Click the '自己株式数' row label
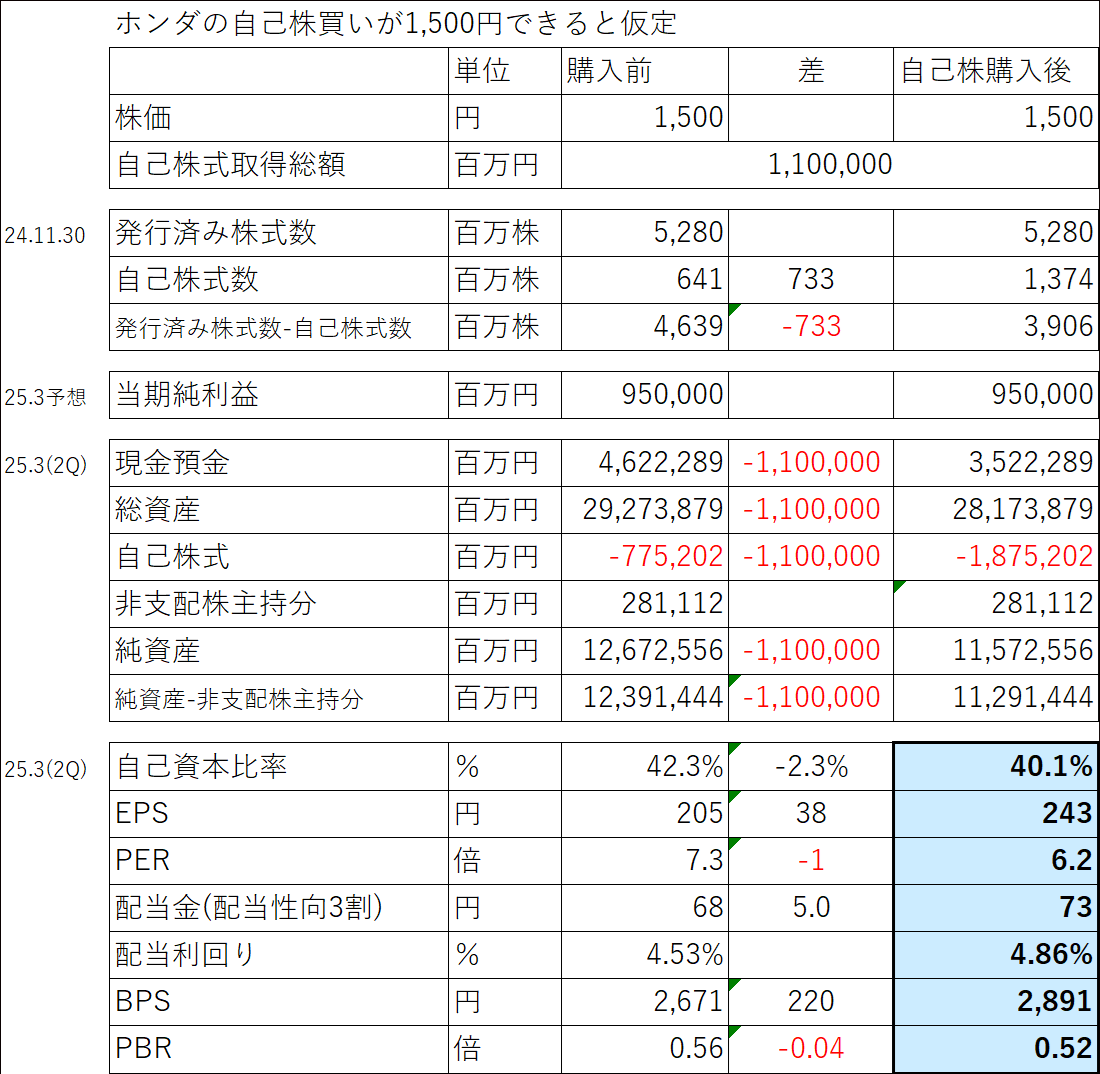 point(187,280)
